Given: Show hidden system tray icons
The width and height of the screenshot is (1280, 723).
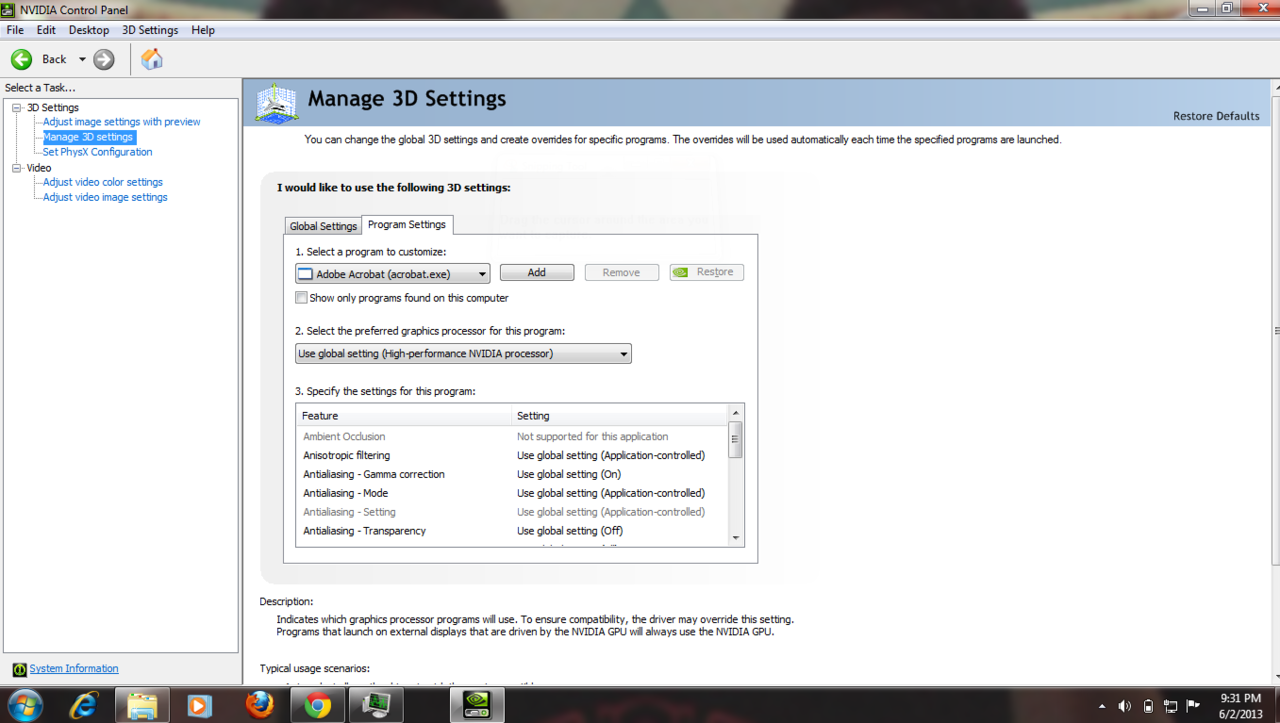Looking at the screenshot, I should [1102, 706].
